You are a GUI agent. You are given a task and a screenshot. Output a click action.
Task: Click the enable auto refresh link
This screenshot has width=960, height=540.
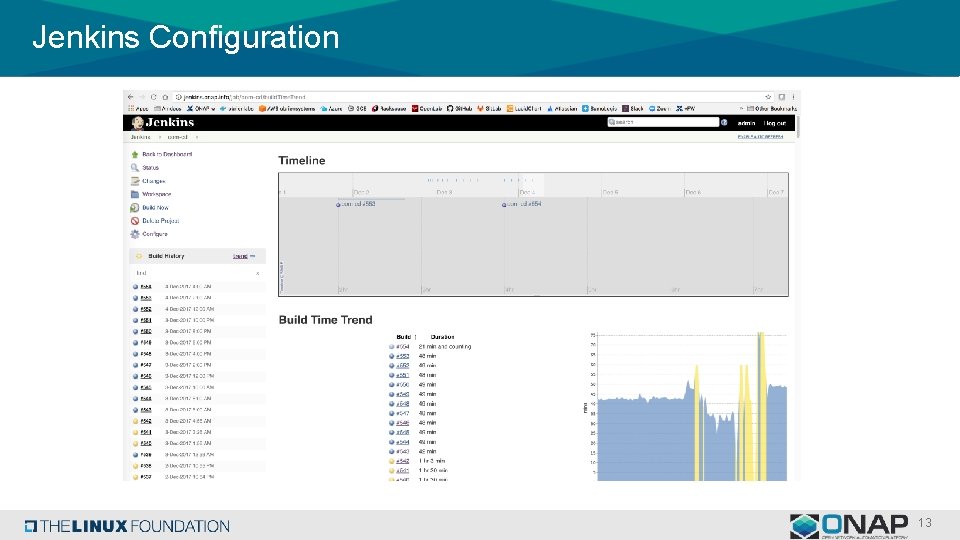[x=760, y=137]
